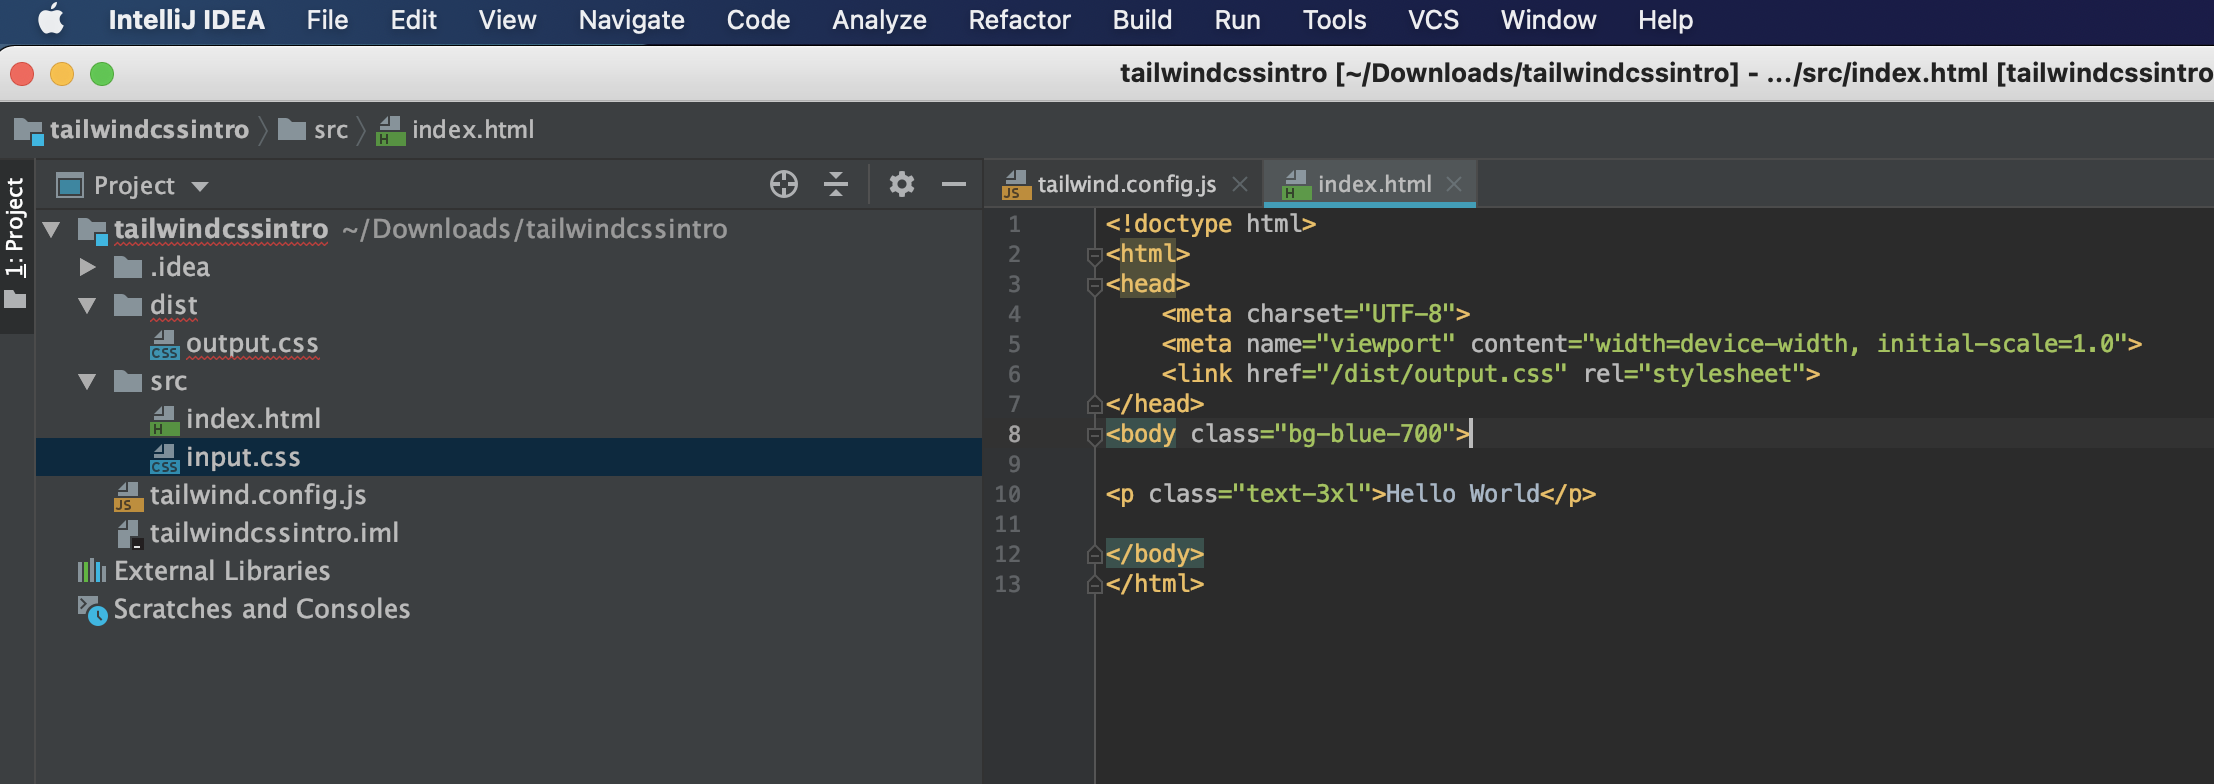The height and width of the screenshot is (784, 2214).
Task: Click the charset "UTF-8" value
Action: click(x=1407, y=314)
